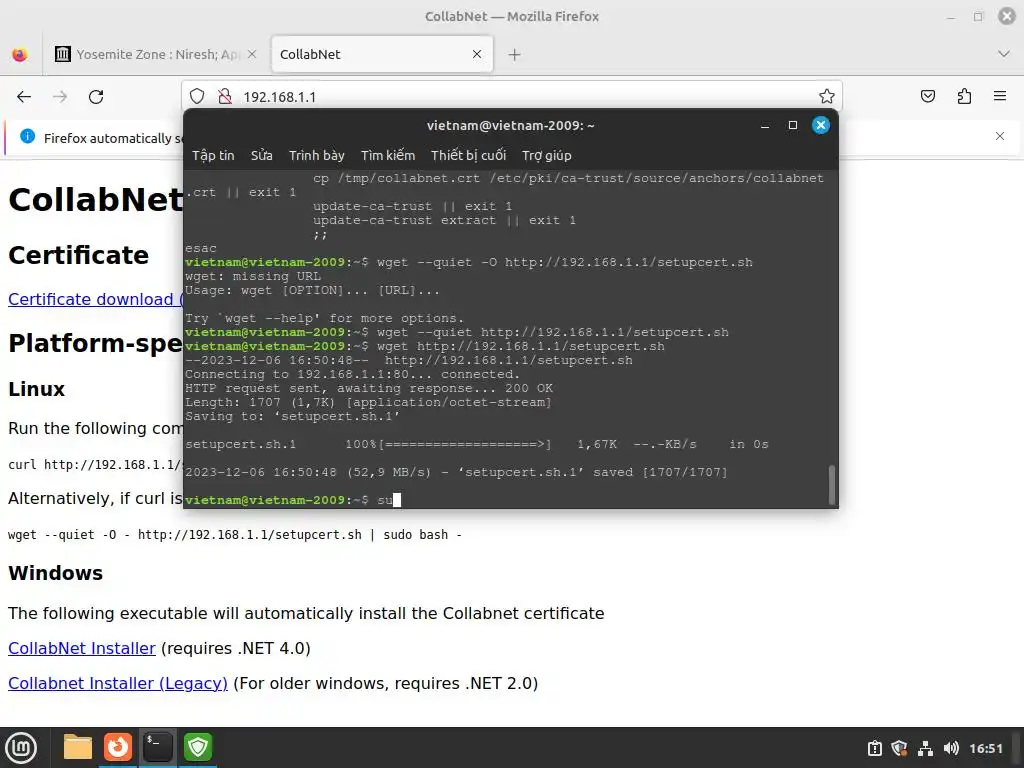The image size is (1024, 768).
Task: Bookmark this page with the star icon
Action: [827, 97]
